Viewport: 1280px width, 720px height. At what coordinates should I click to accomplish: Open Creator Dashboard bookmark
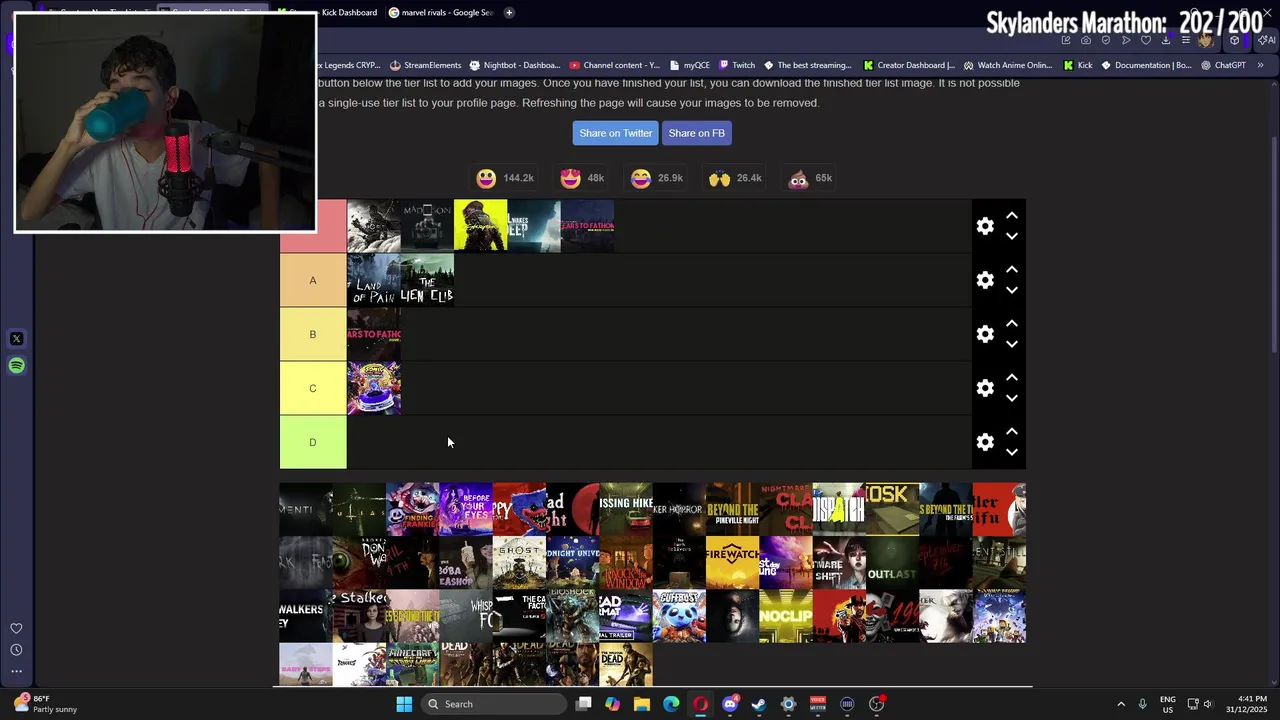coord(908,65)
